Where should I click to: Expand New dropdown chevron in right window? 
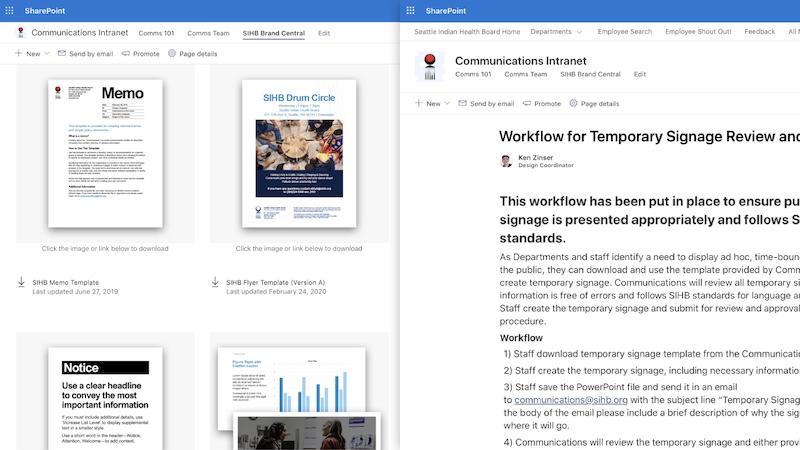[x=447, y=103]
